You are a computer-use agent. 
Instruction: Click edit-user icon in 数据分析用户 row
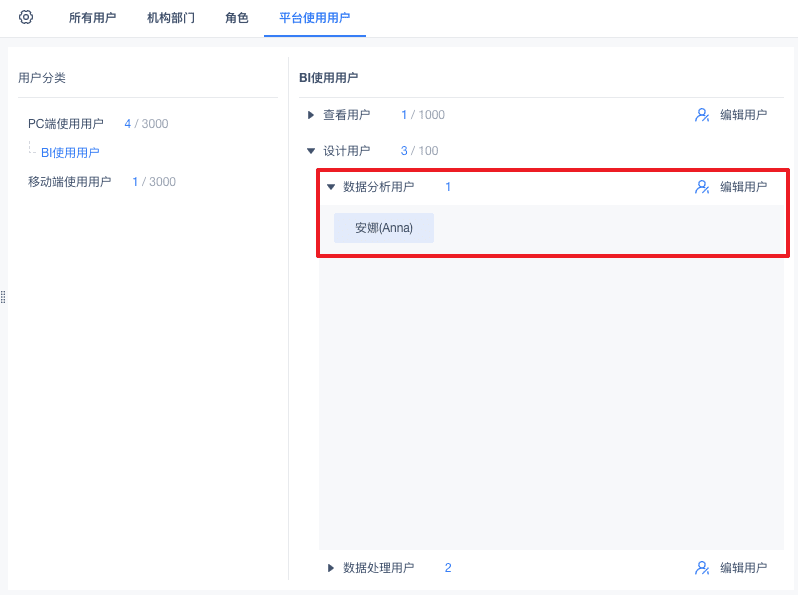[702, 187]
